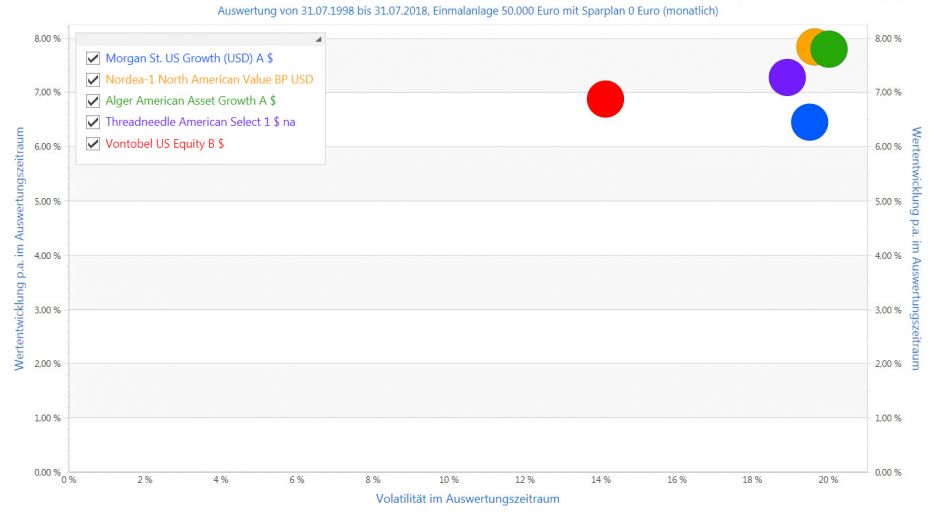Click the Threadneedle American Select legend text
Screen dimensions: 940x516
tap(200, 122)
